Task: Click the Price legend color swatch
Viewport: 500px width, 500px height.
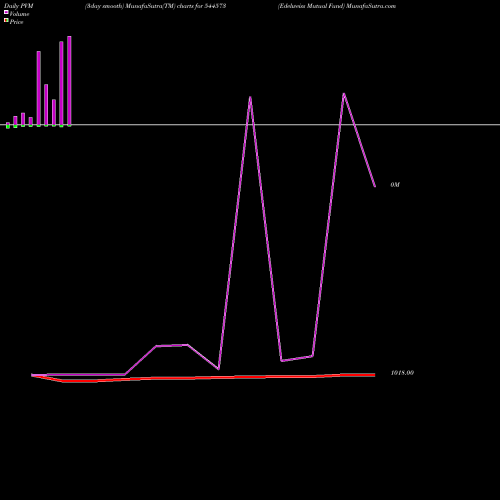Action: coord(6,20)
